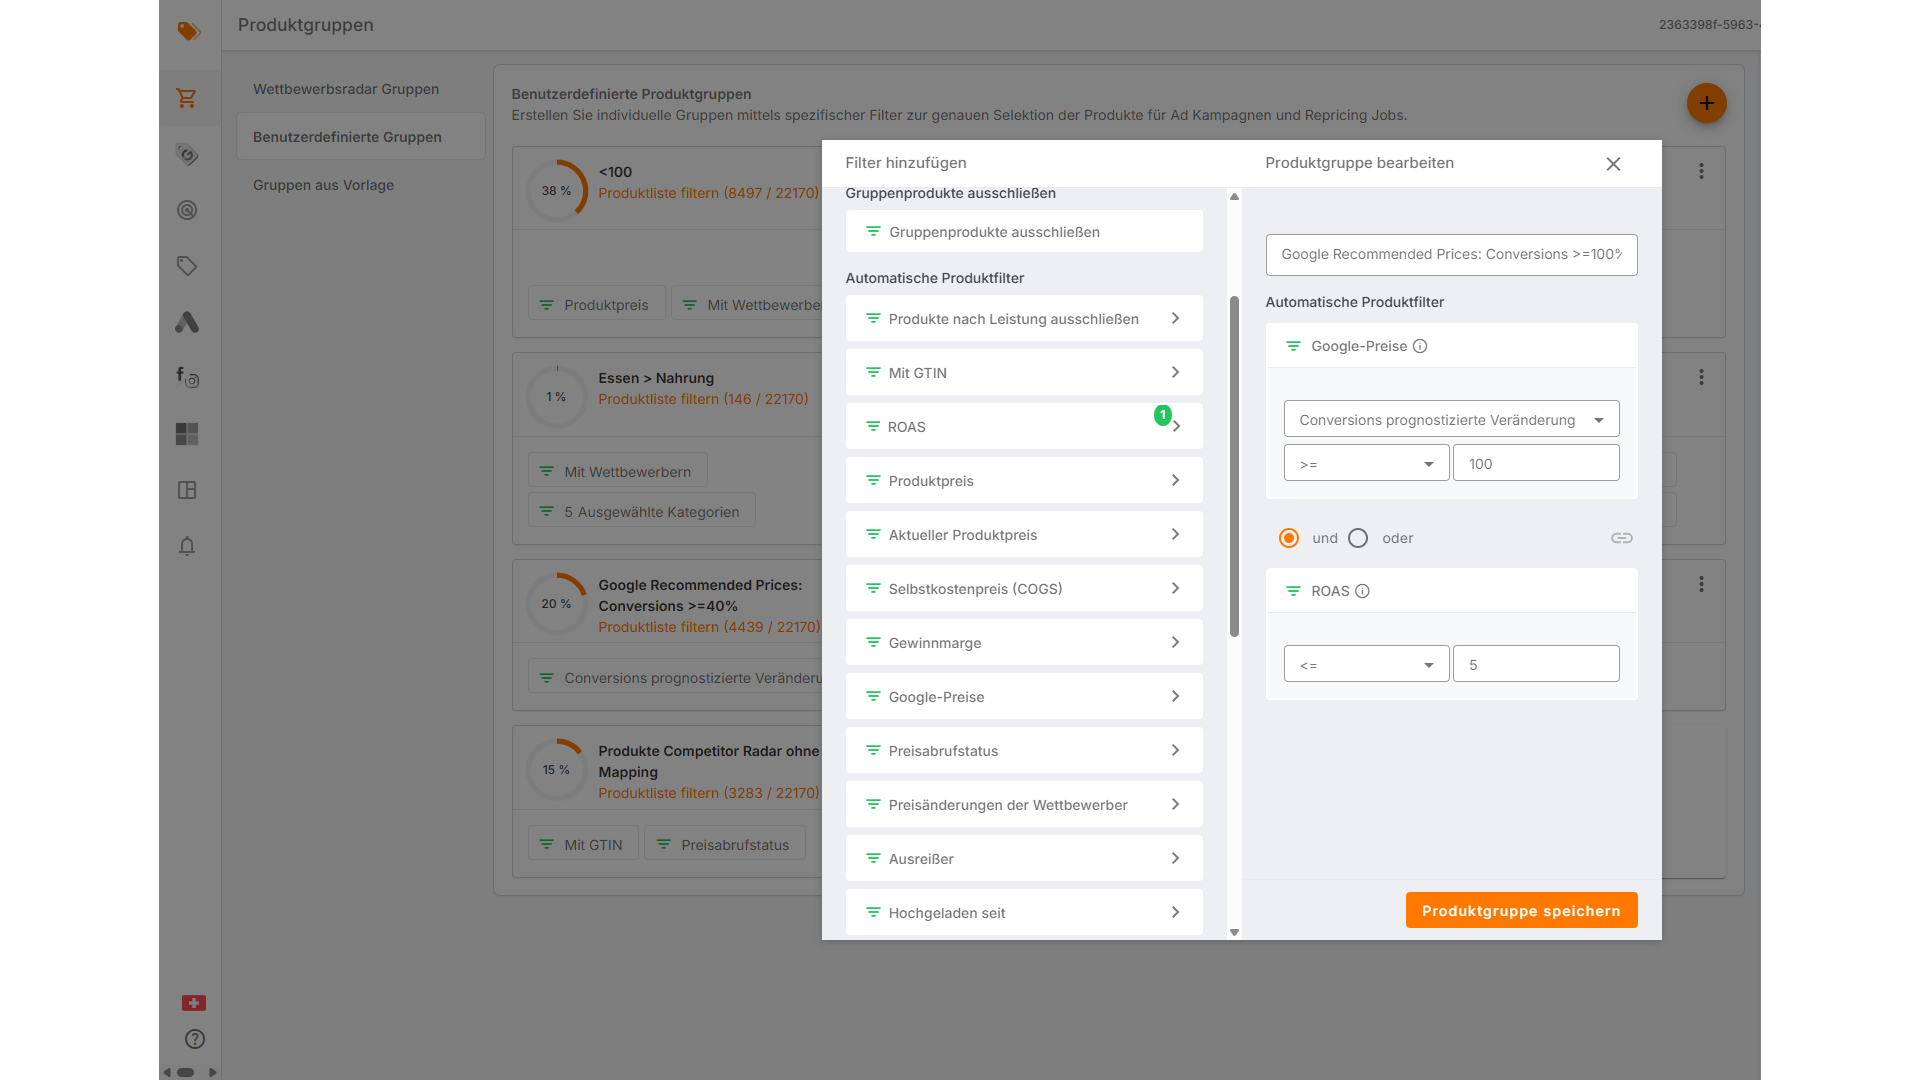Expand Preisänderungen der Wettbewerber filter
The height and width of the screenshot is (1080, 1920).
(1024, 804)
